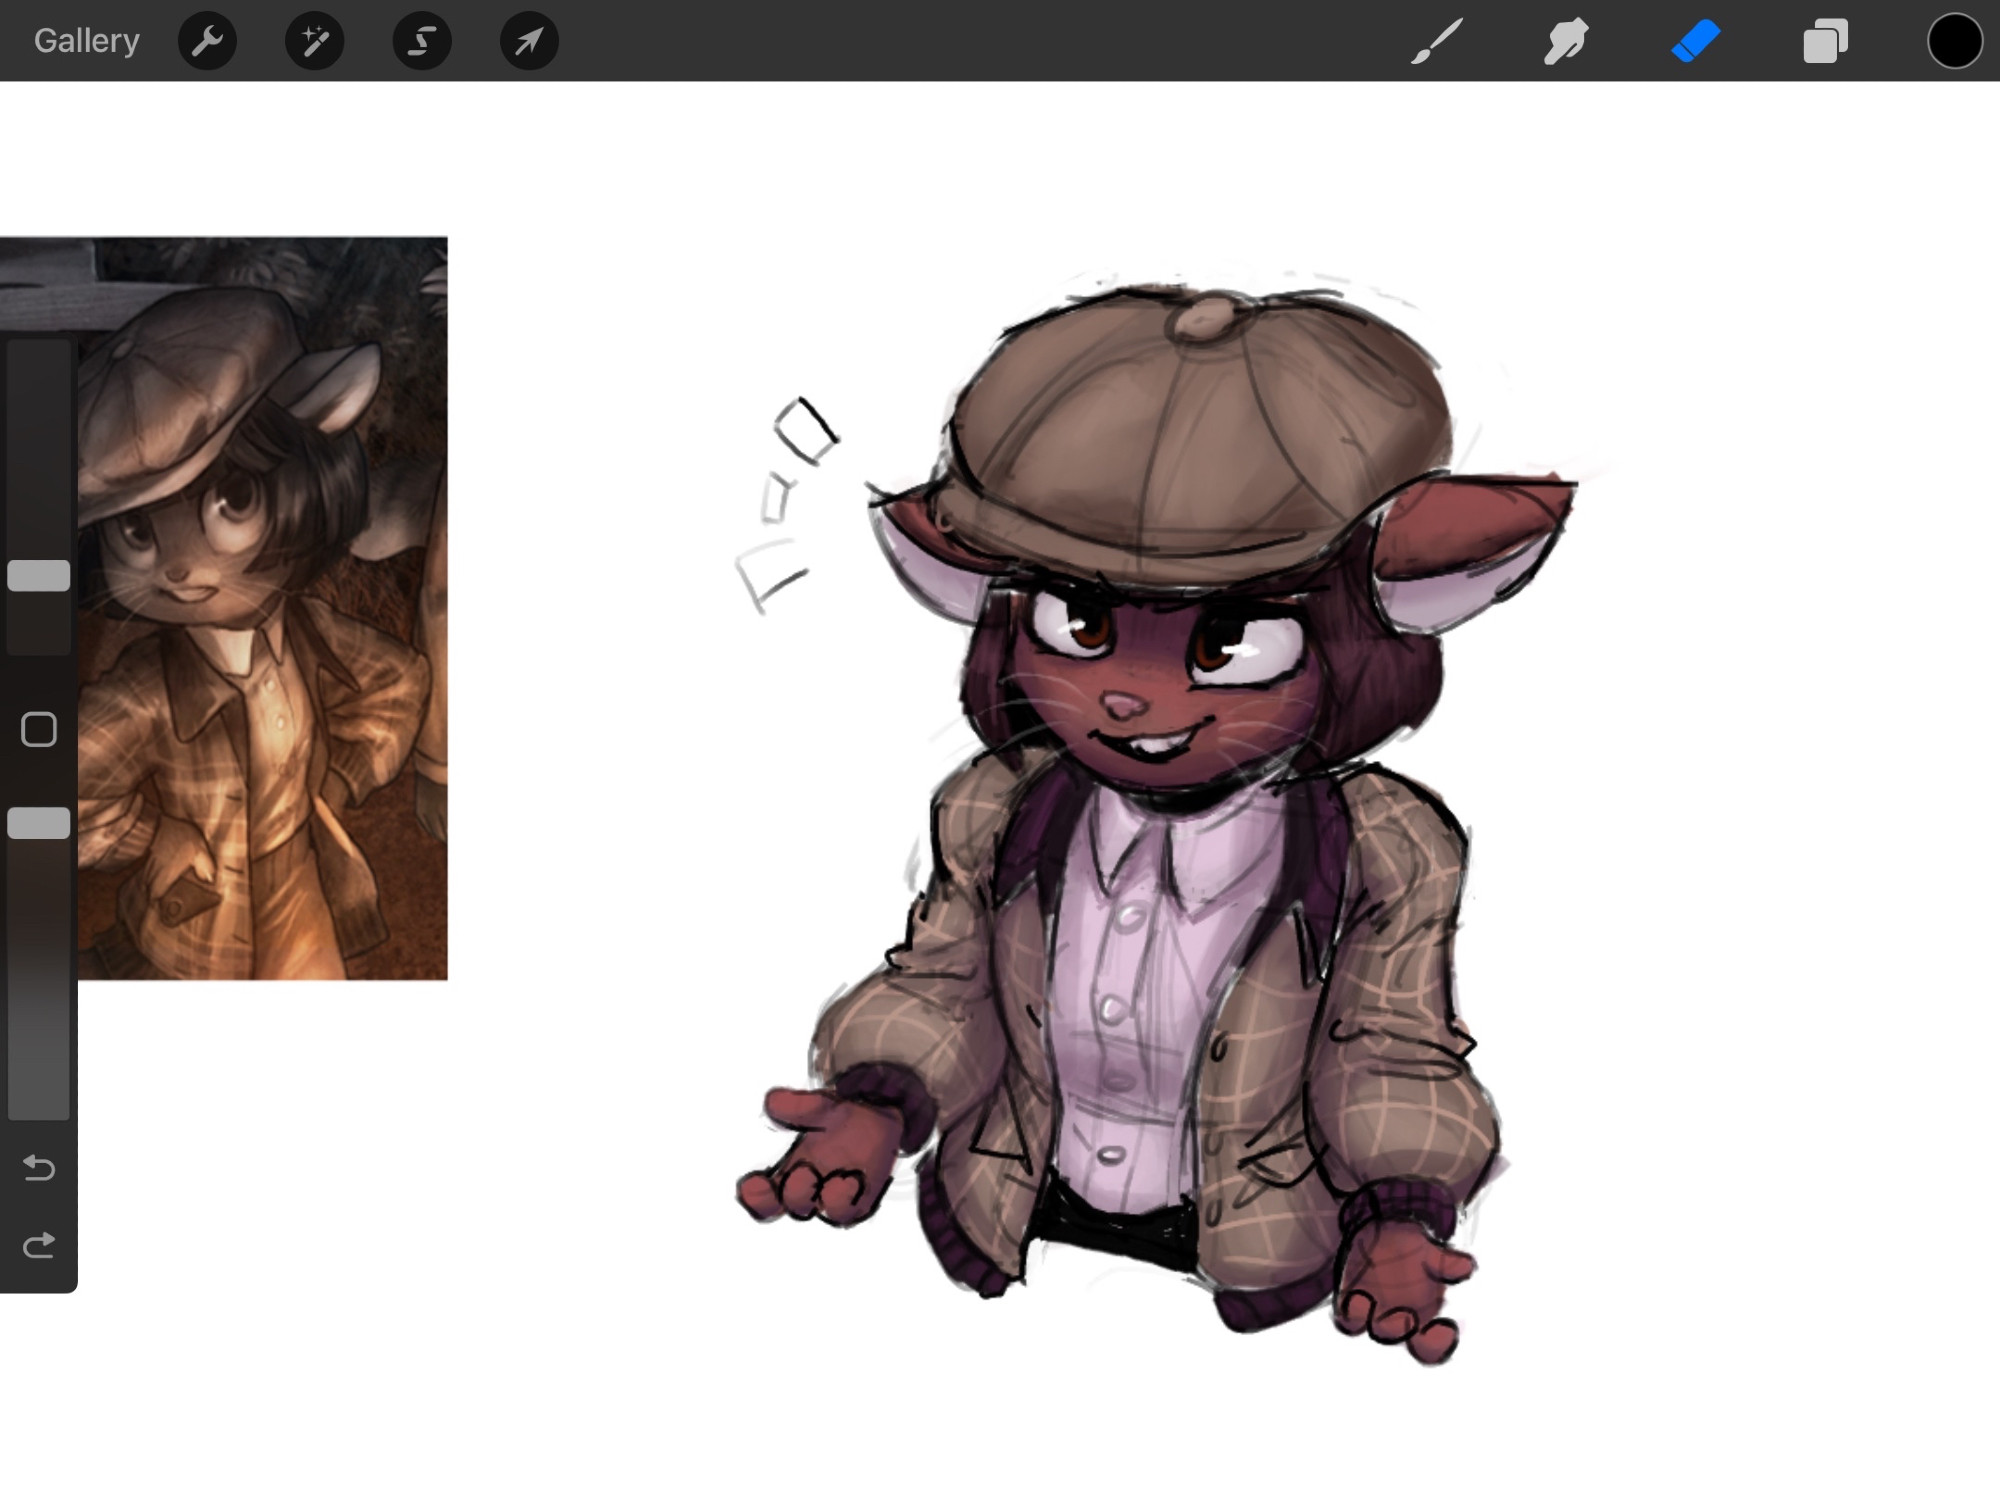Return to the Gallery
This screenshot has height=1500, width=2000.
[86, 41]
